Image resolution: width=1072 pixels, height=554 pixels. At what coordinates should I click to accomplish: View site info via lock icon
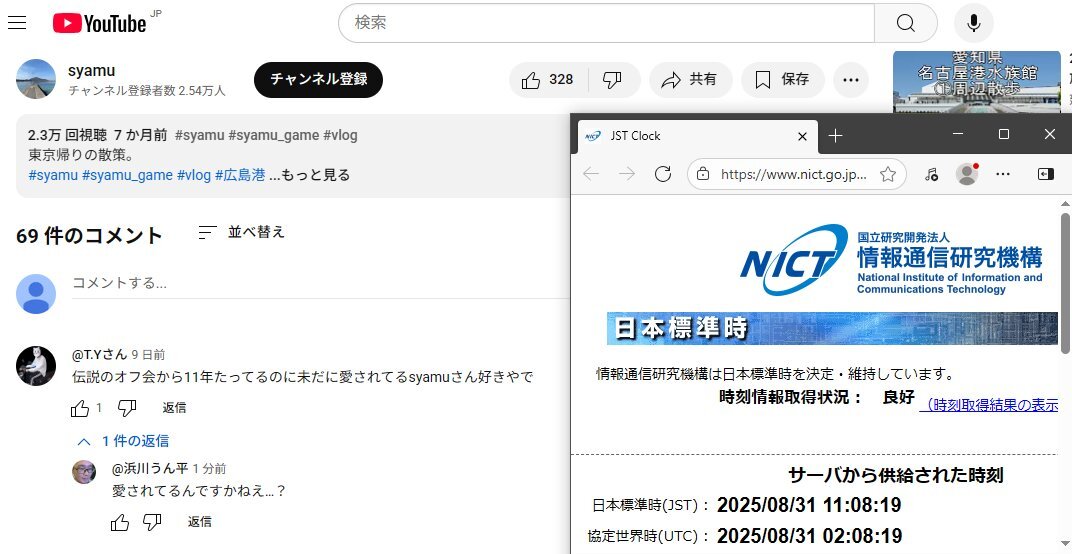(x=702, y=174)
